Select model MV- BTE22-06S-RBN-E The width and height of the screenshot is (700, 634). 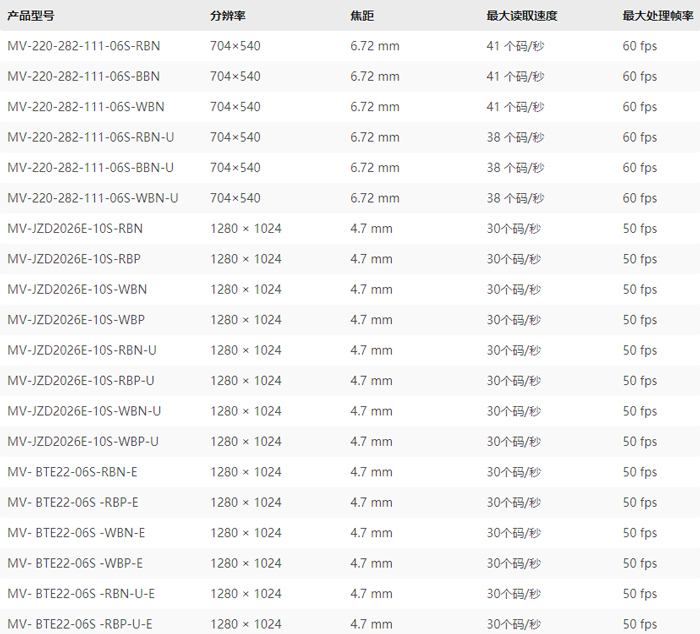72,472
